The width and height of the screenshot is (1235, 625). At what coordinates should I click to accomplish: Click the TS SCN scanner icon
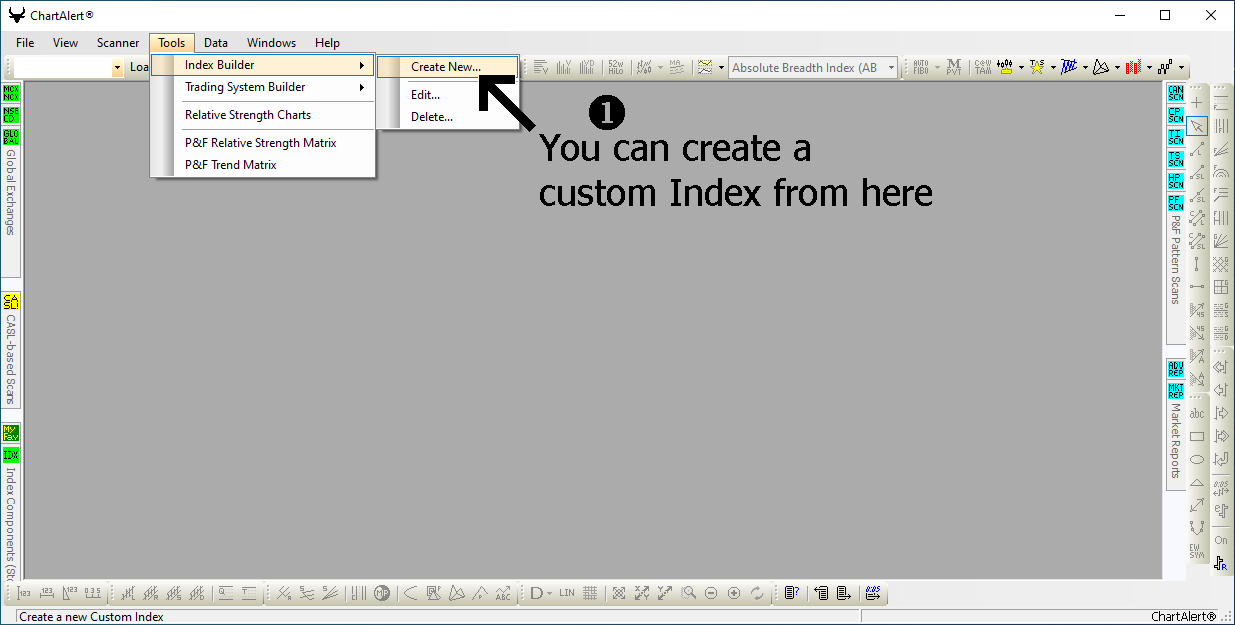(x=1176, y=159)
